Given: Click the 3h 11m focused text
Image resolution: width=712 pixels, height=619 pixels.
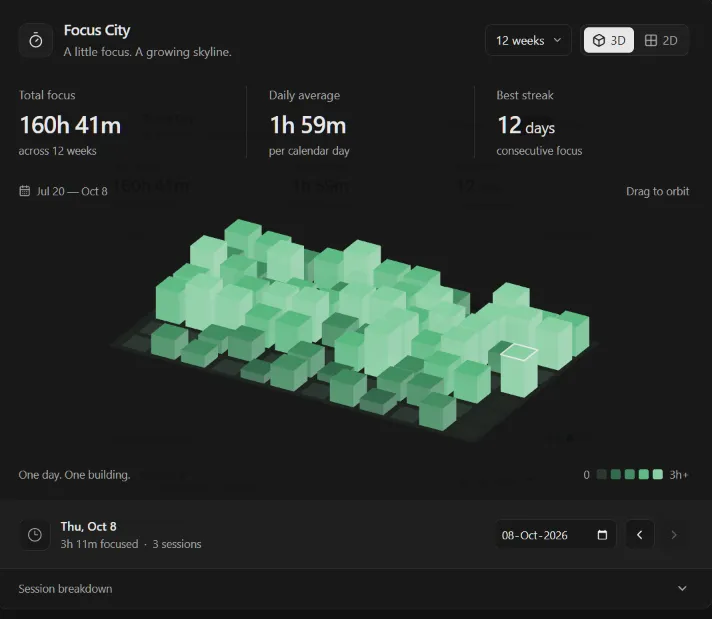Looking at the screenshot, I should pos(99,544).
